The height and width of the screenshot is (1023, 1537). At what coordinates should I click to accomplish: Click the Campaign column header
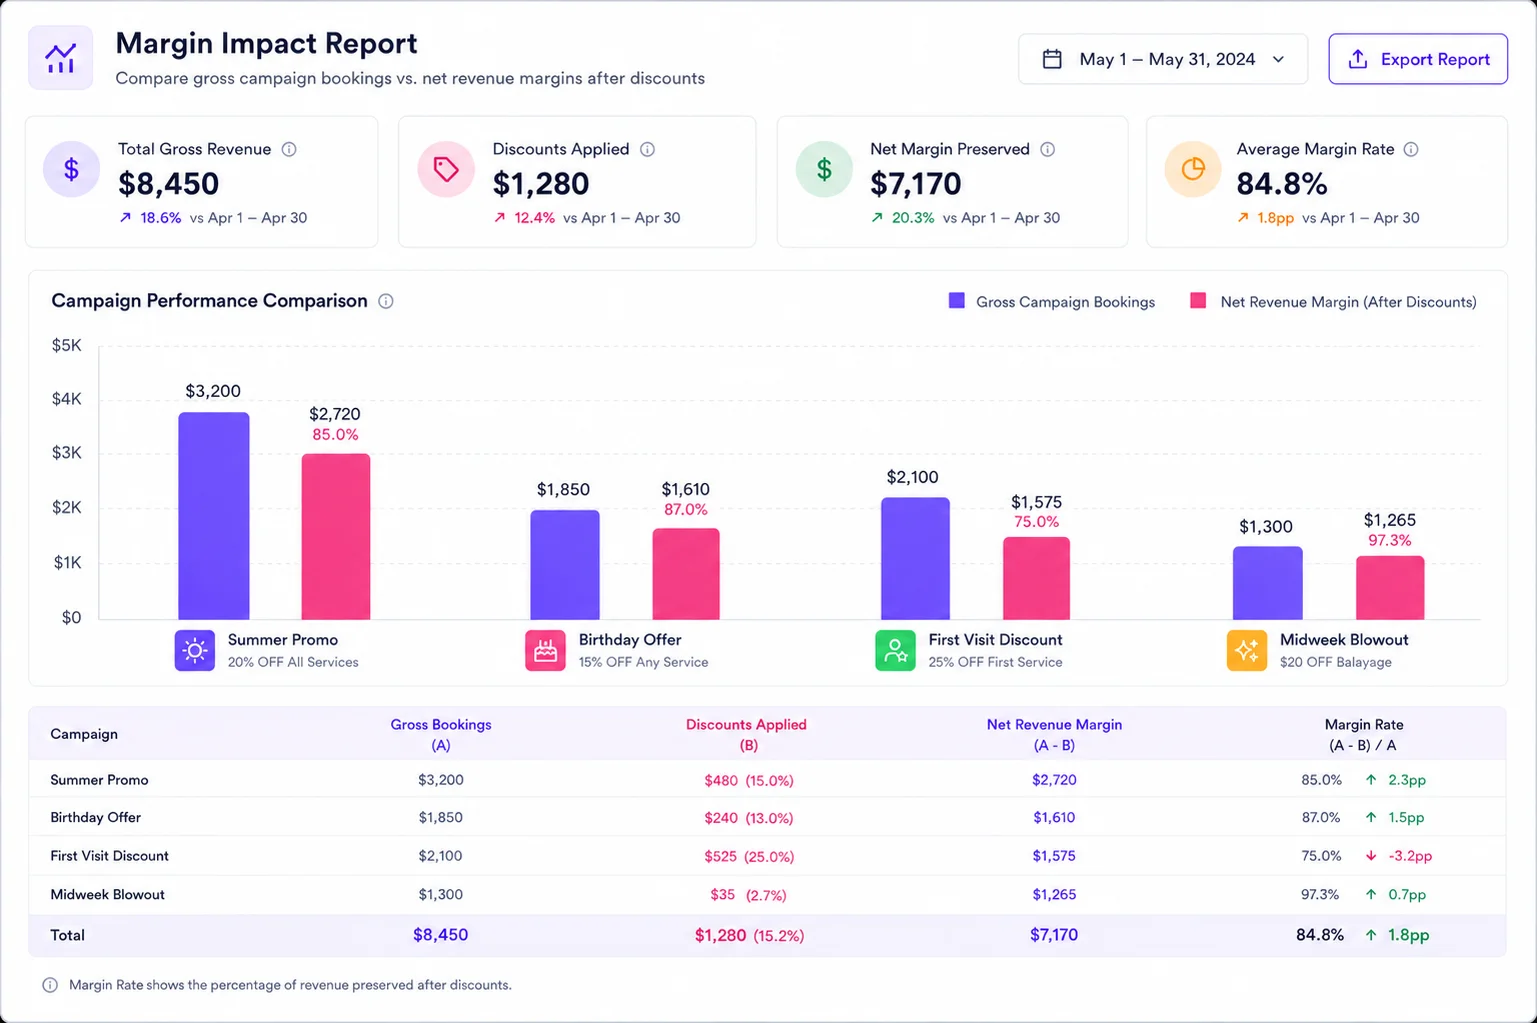pyautogui.click(x=84, y=734)
